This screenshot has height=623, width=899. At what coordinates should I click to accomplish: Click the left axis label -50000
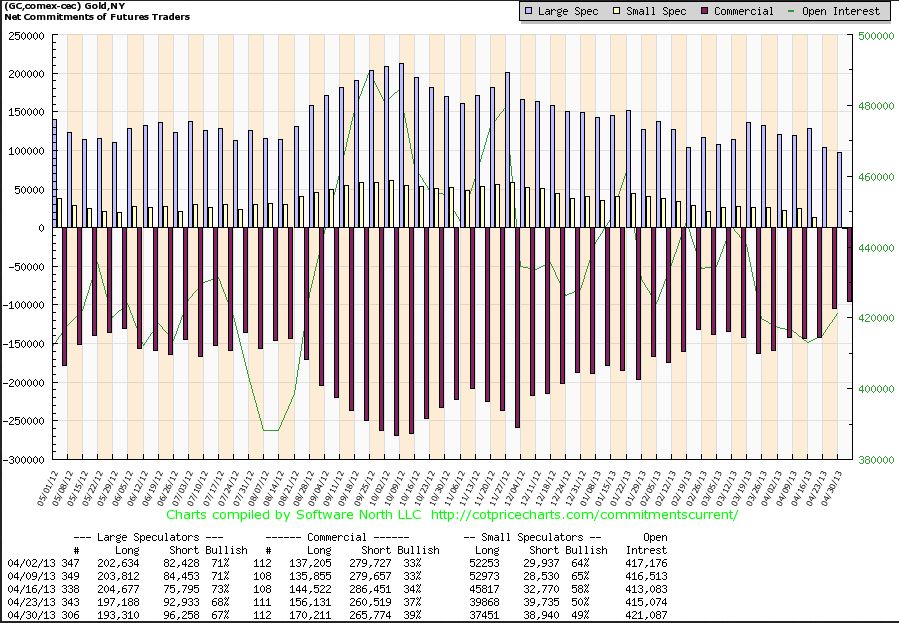(24, 267)
